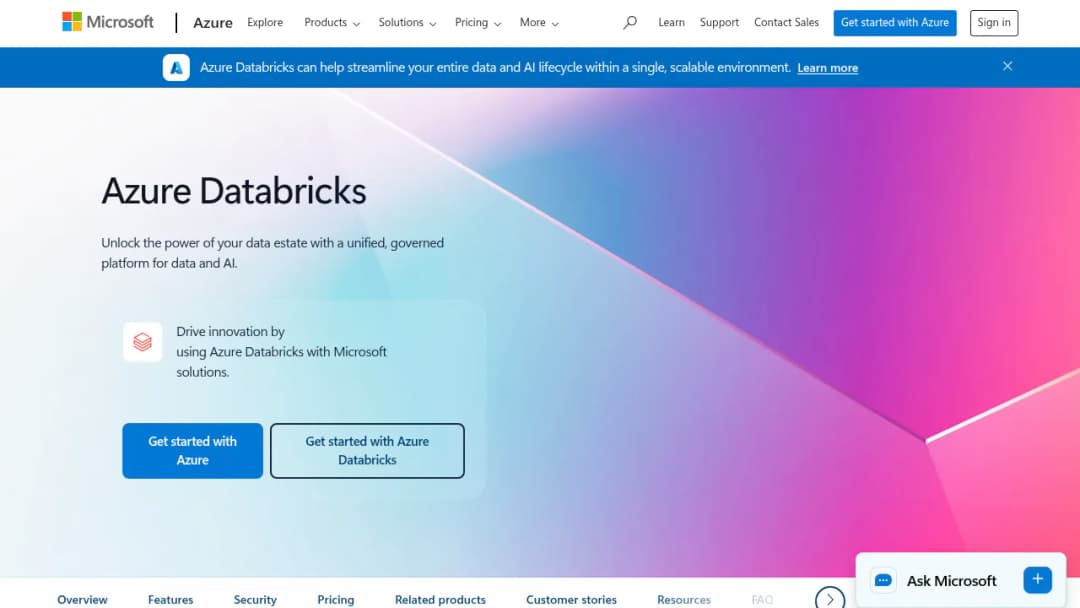Screen dimensions: 1080x608
Task: Advance section tabs with right arrow
Action: point(829,599)
